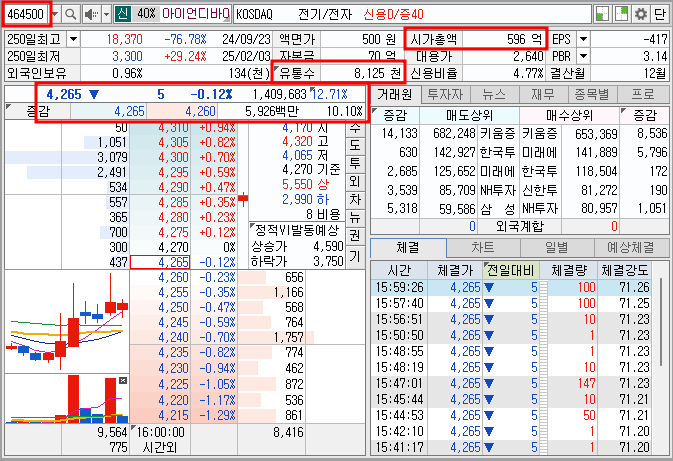Click bid price 4,215 in order book
This screenshot has width=673, height=461.
pyautogui.click(x=173, y=416)
